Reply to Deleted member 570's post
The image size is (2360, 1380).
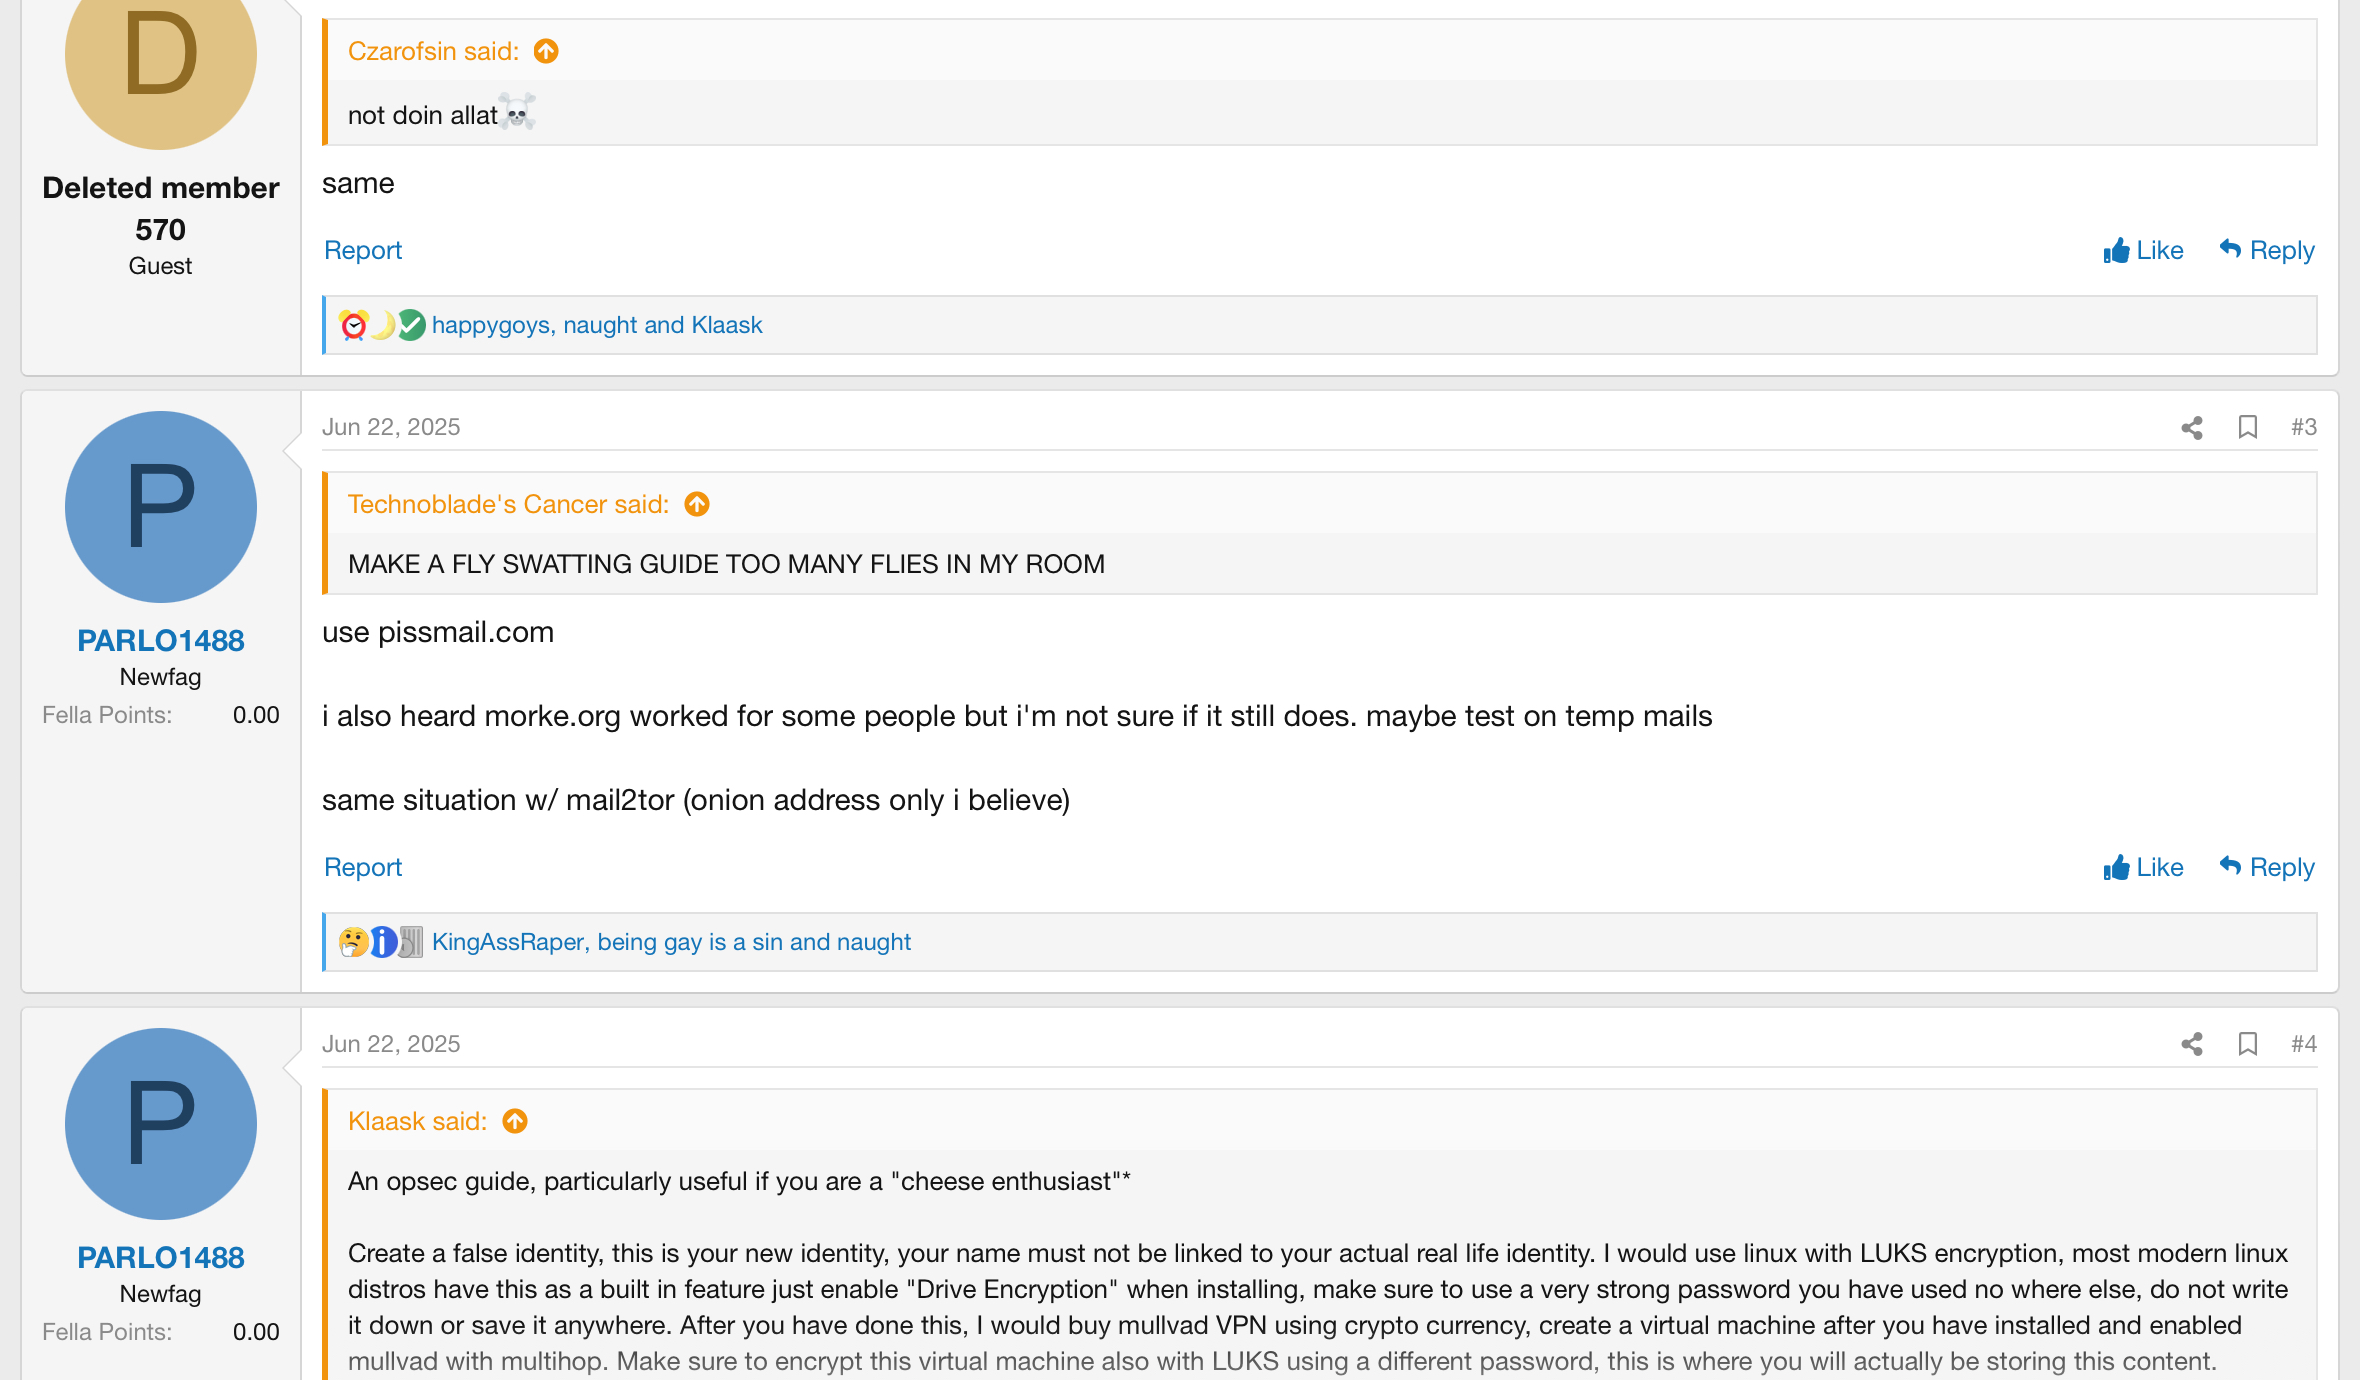[x=2267, y=250]
